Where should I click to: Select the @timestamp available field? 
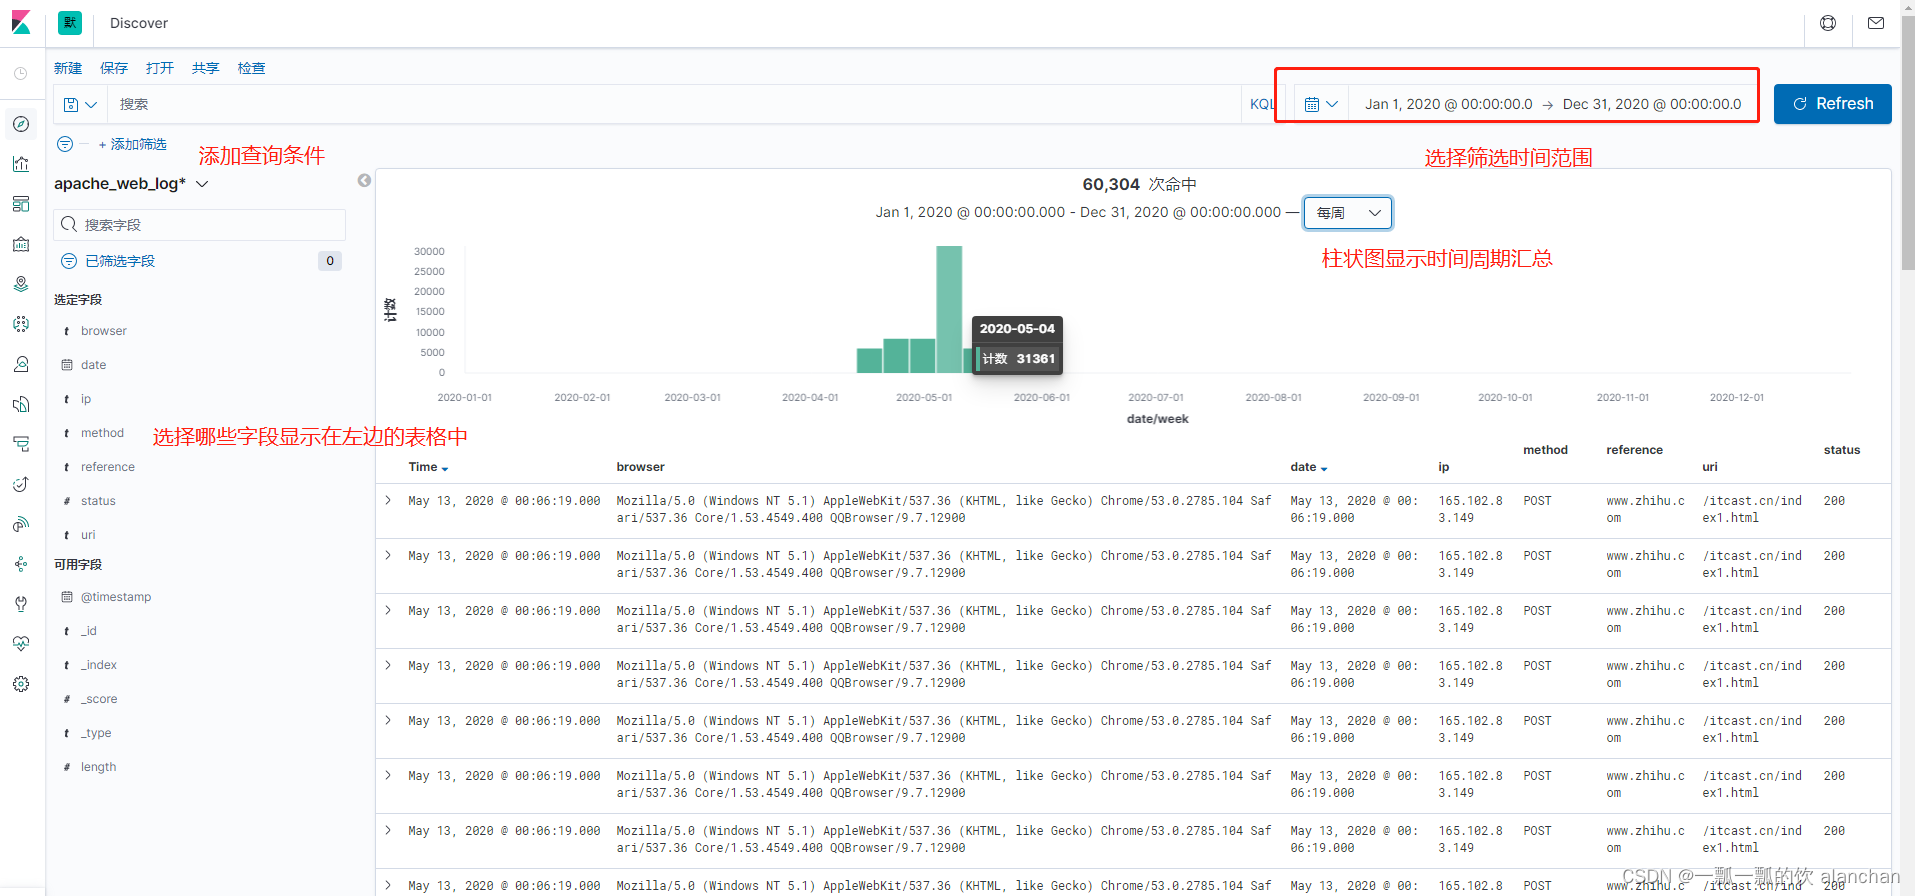coord(116,597)
